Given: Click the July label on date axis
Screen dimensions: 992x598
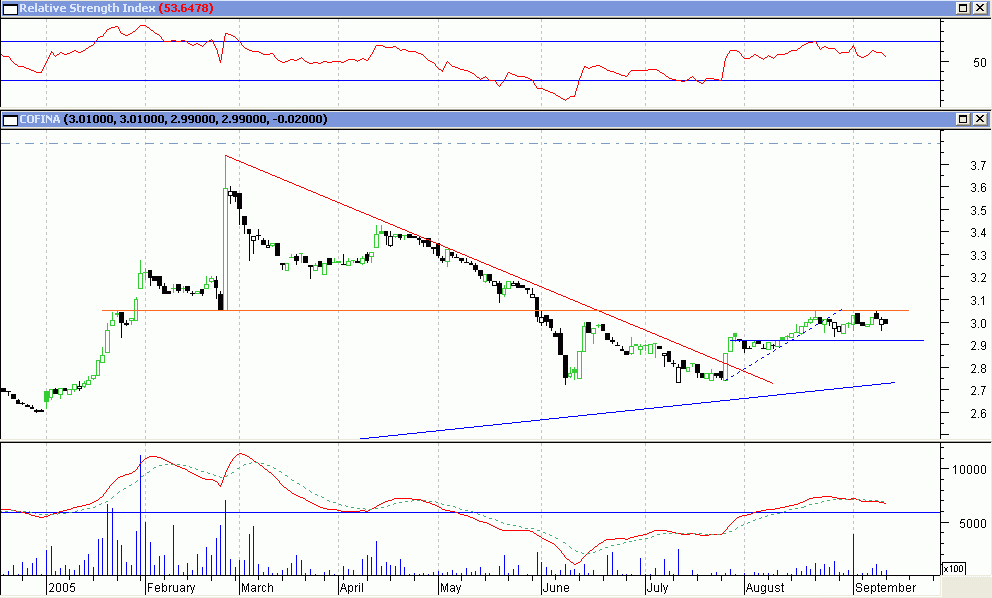Looking at the screenshot, I should point(658,588).
